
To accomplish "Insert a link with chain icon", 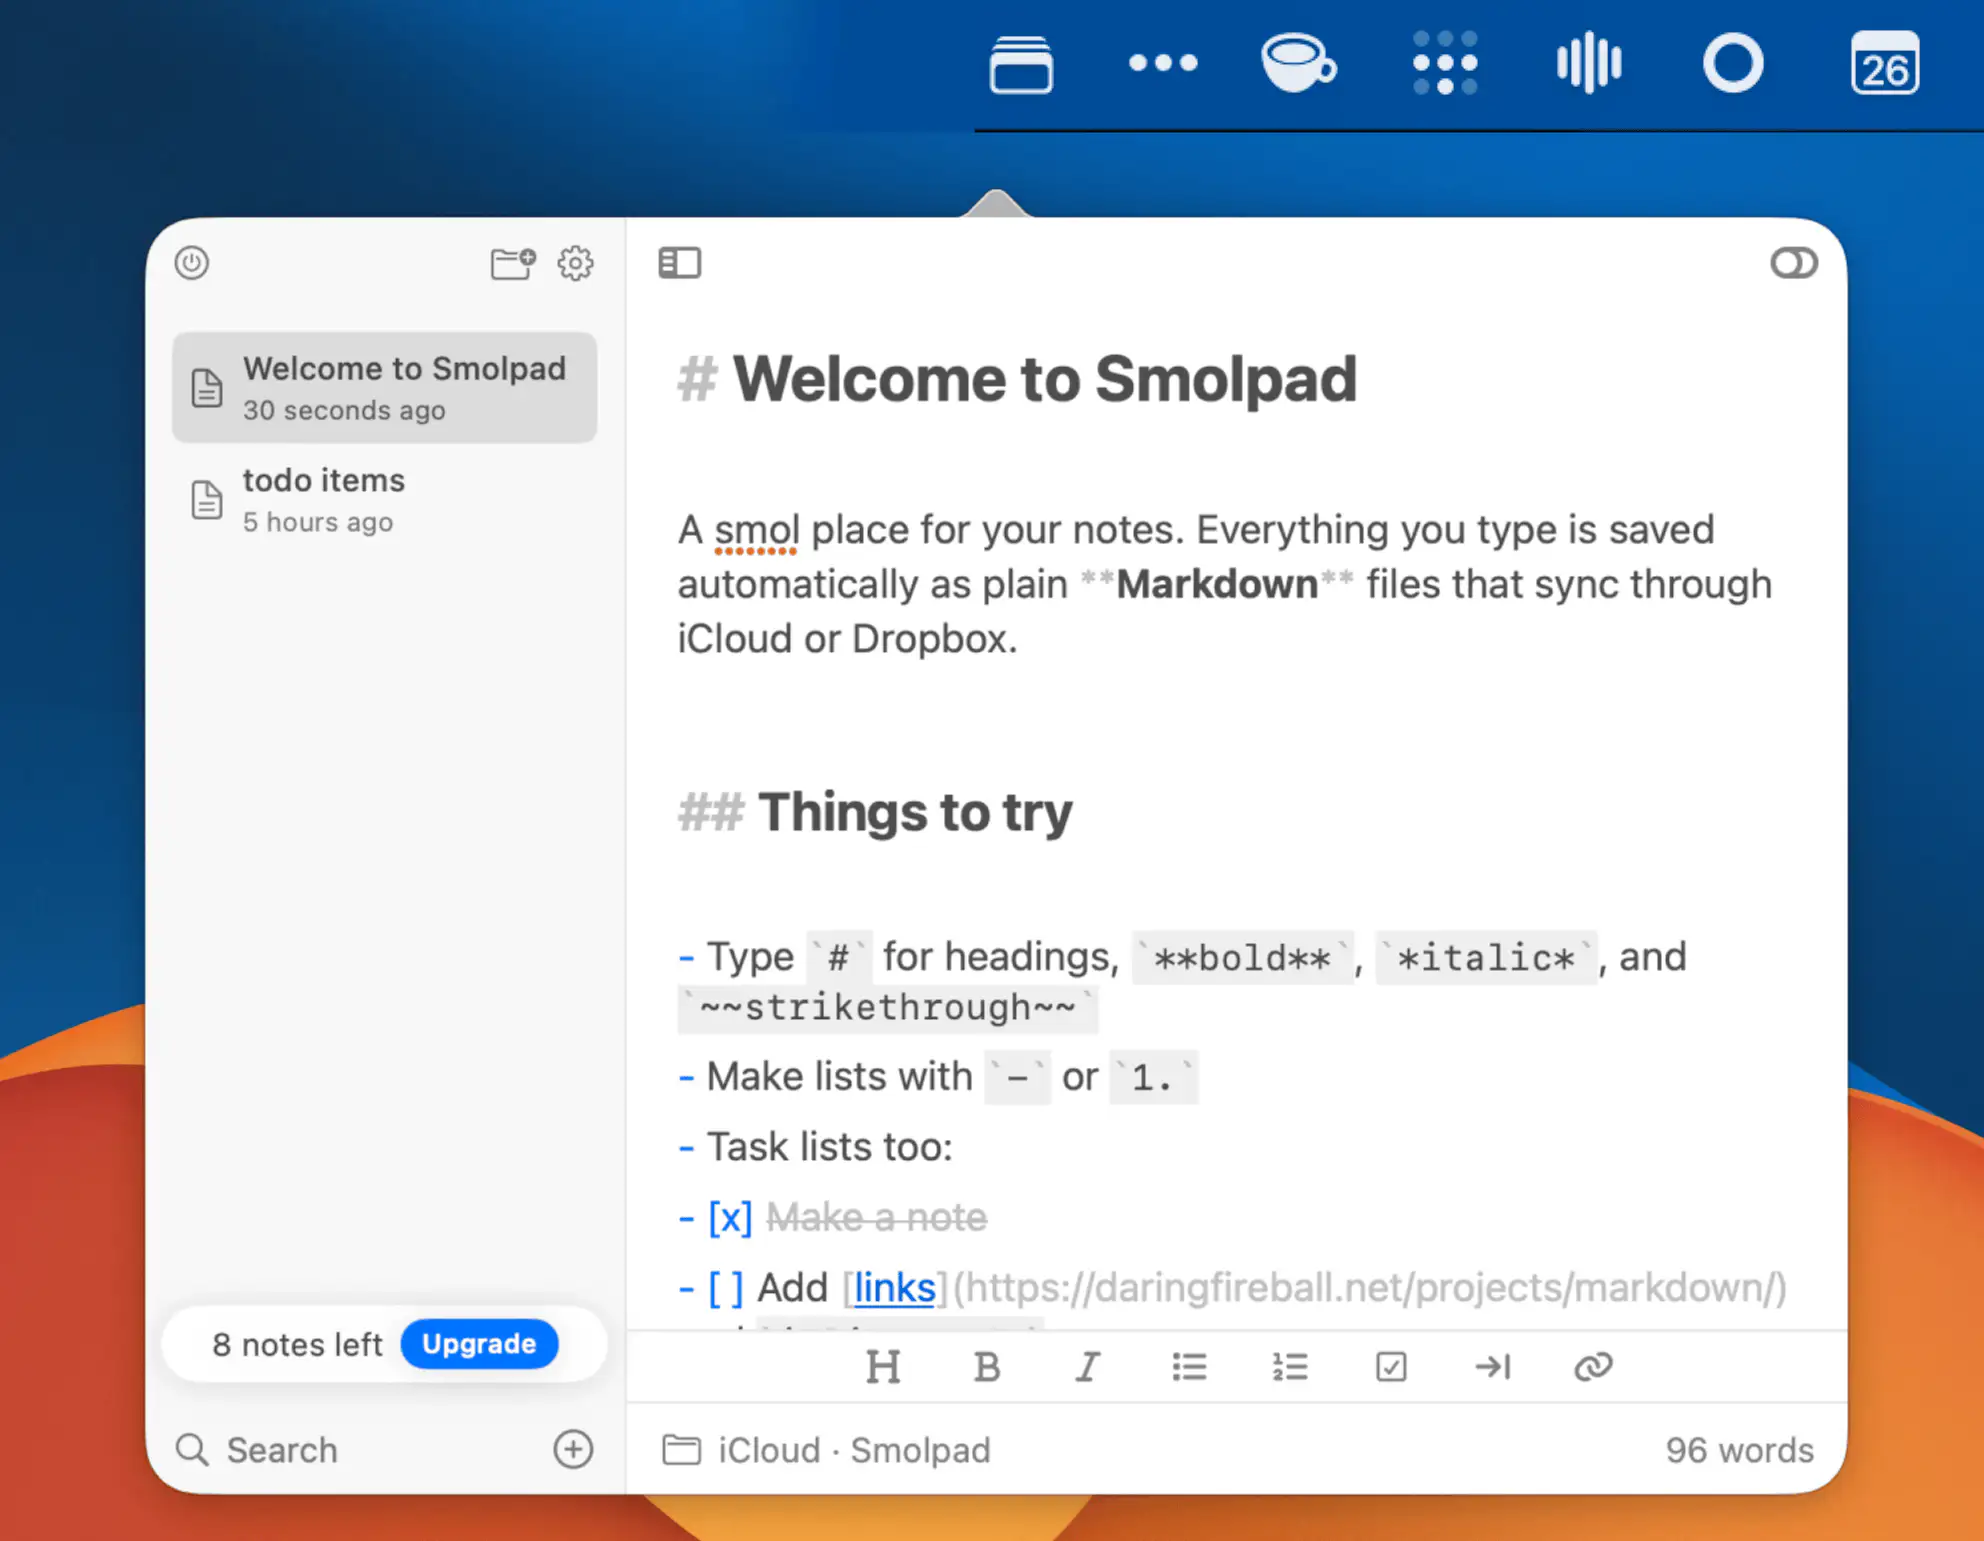I will pyautogui.click(x=1593, y=1366).
